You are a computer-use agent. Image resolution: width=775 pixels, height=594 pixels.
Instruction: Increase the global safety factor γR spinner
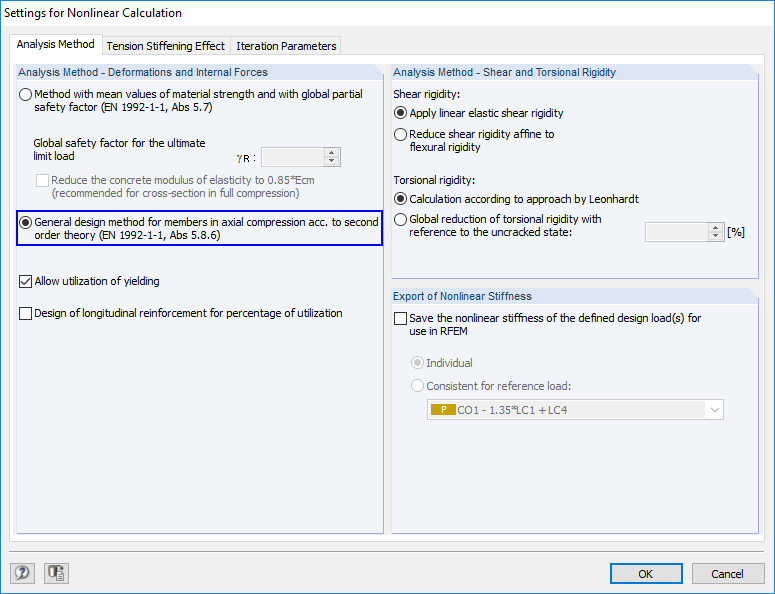[x=332, y=152]
